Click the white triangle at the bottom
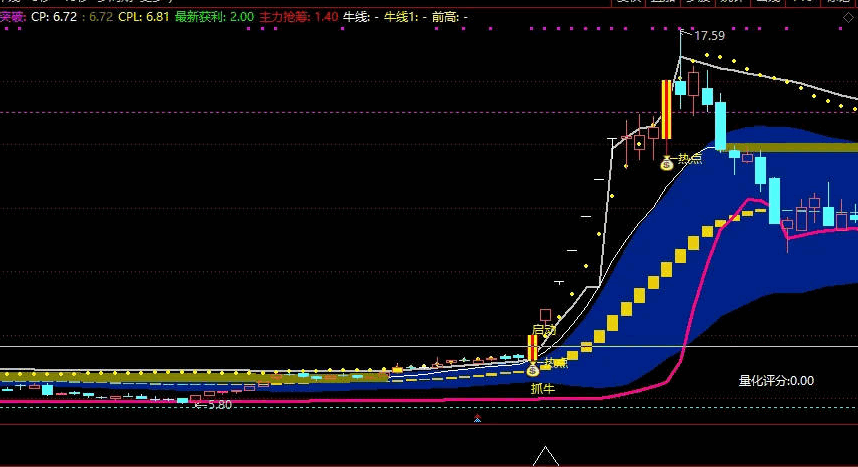This screenshot has height=467, width=858. tap(545, 457)
